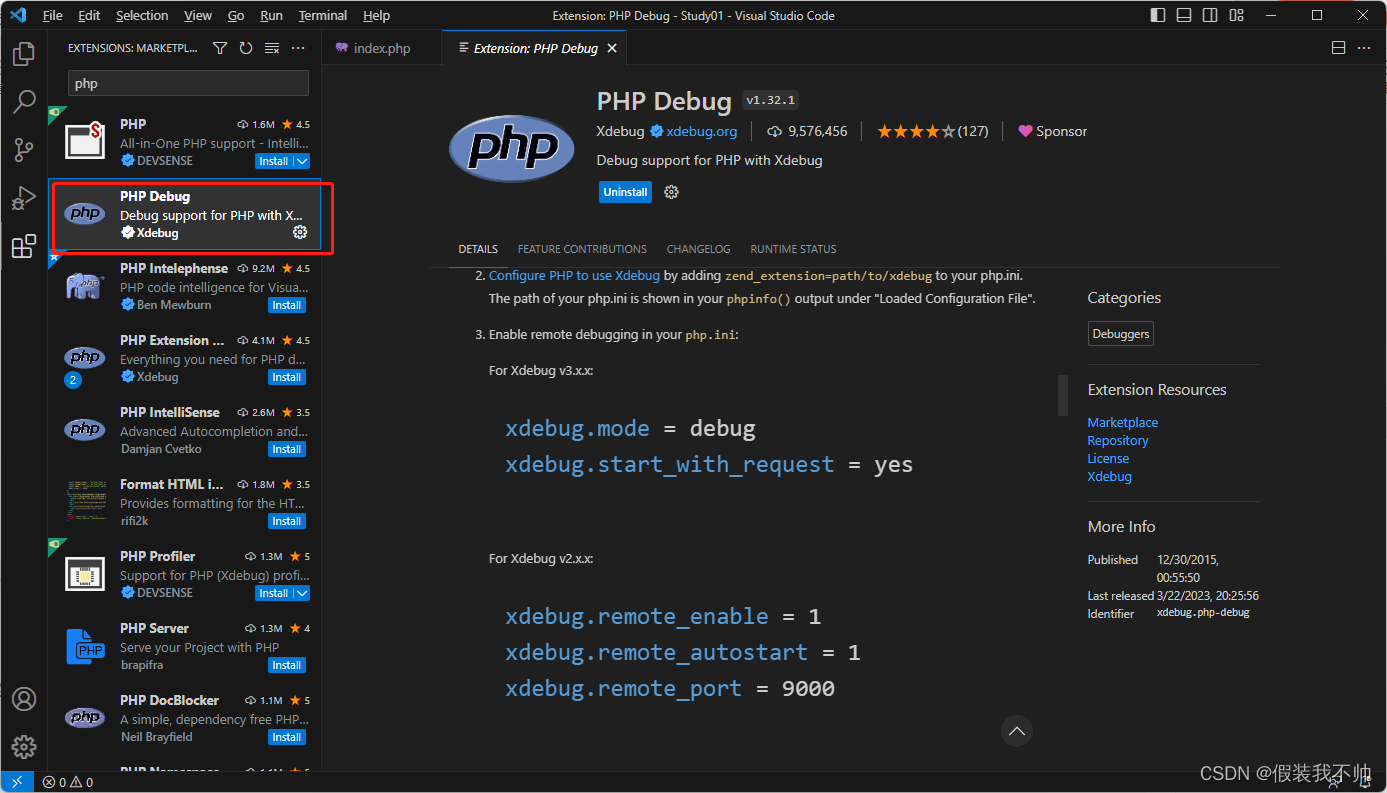1387x793 pixels.
Task: Toggle bottom panel layout icon
Action: (x=1184, y=15)
